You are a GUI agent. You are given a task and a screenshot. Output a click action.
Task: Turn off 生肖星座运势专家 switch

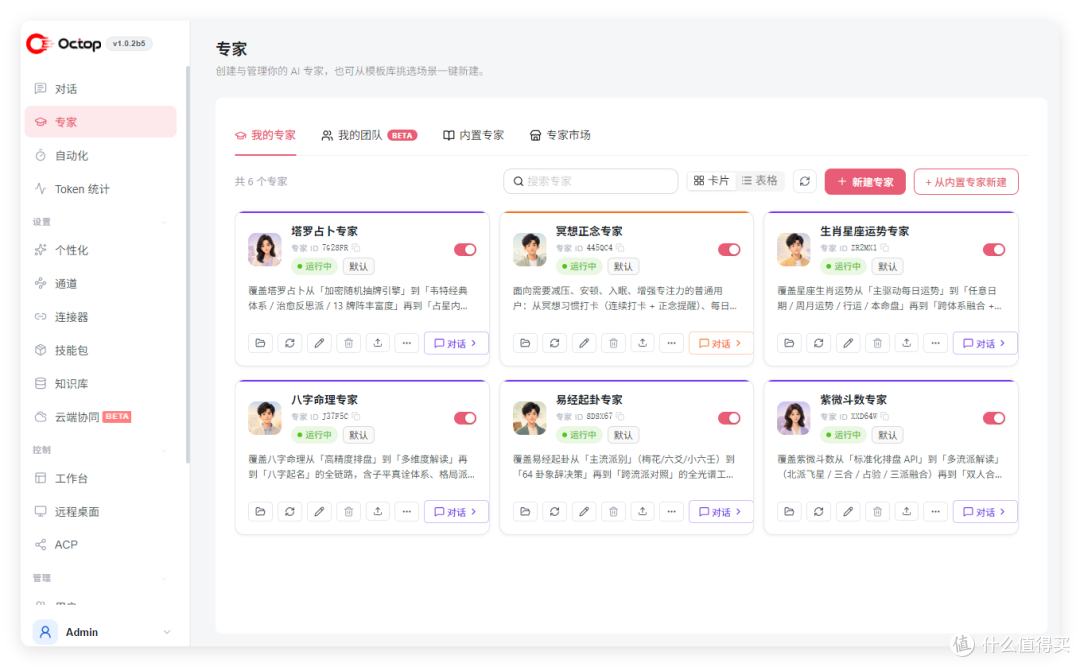tap(994, 249)
